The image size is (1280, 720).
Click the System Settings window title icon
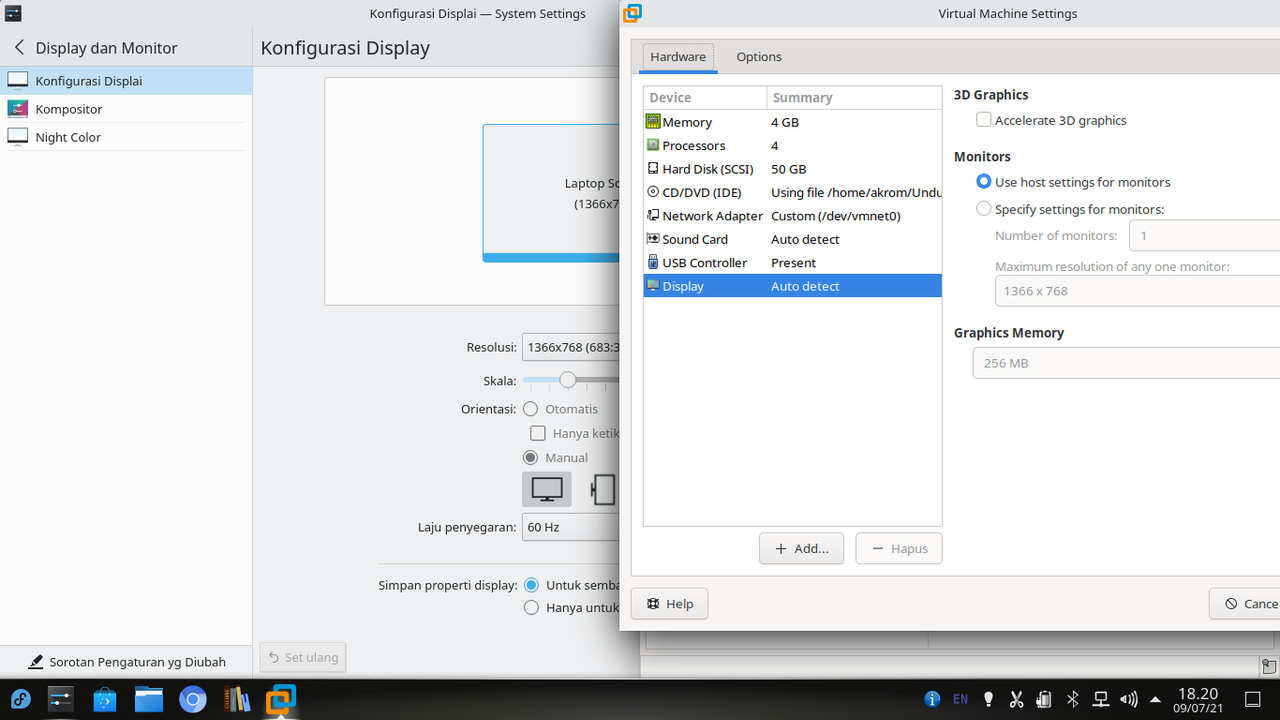coord(12,13)
